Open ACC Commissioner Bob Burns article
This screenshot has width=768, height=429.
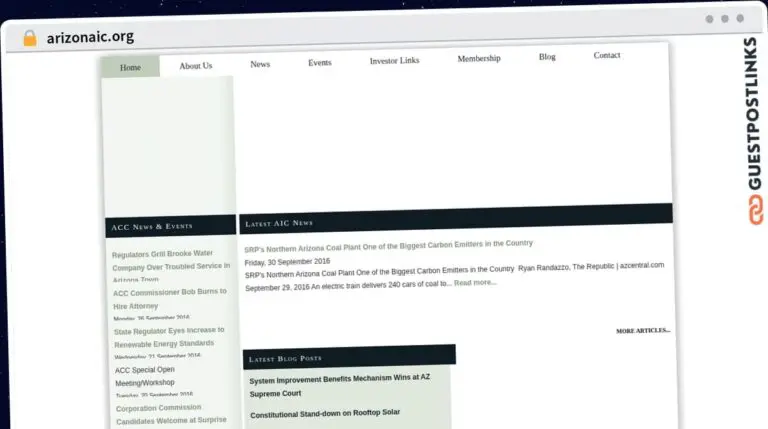[x=170, y=299]
